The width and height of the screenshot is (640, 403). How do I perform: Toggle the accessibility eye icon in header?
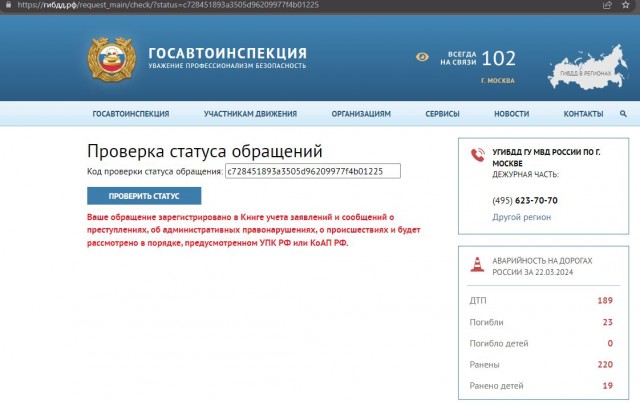[422, 57]
